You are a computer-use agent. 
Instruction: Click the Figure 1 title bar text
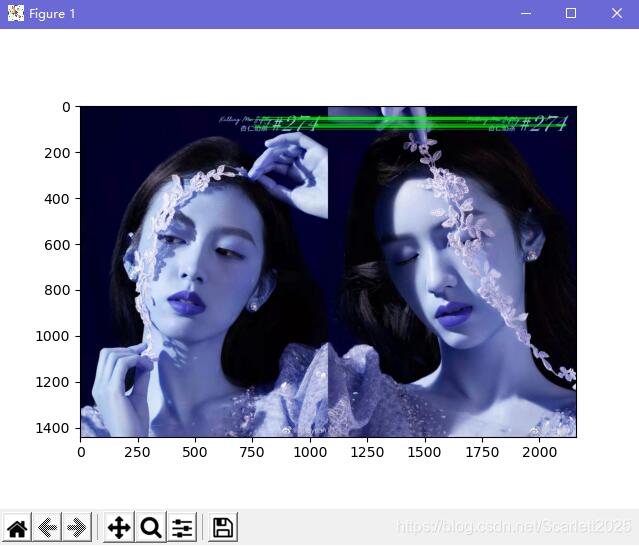tap(52, 14)
